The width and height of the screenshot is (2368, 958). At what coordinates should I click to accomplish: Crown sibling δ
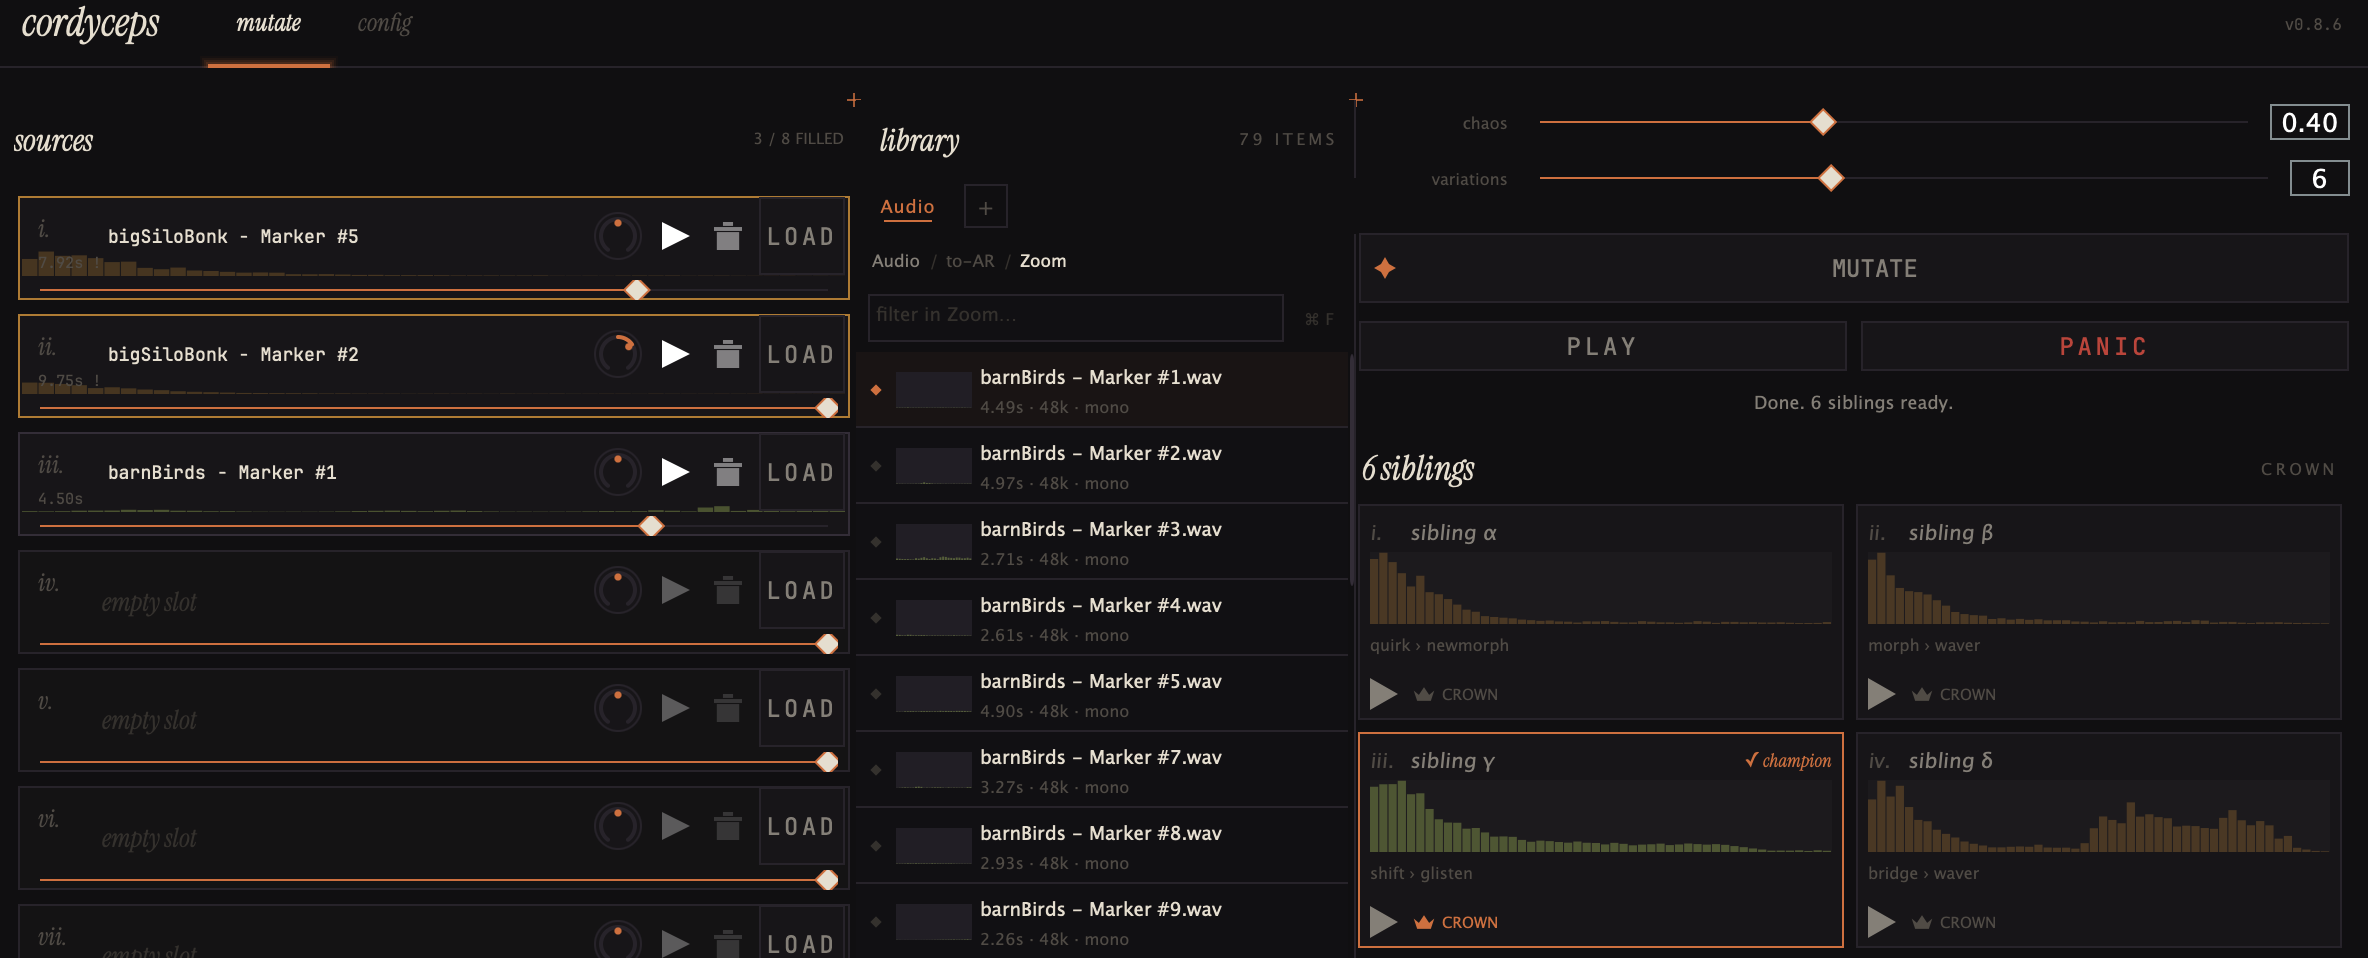pos(1954,922)
